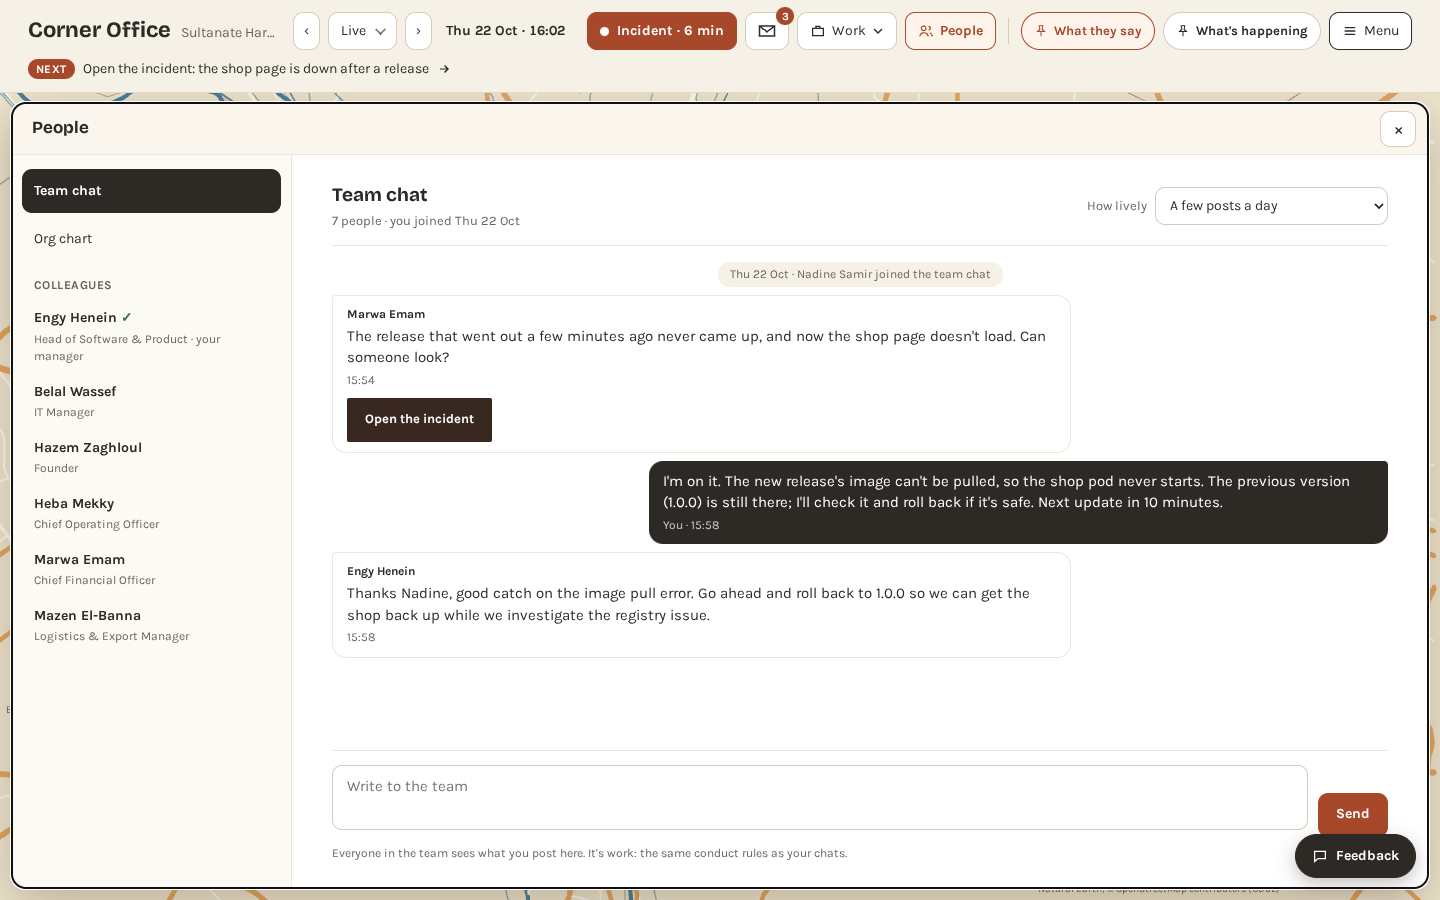Image resolution: width=1440 pixels, height=900 pixels.
Task: Click the '7 people · you joined' subtitle
Action: (x=426, y=221)
